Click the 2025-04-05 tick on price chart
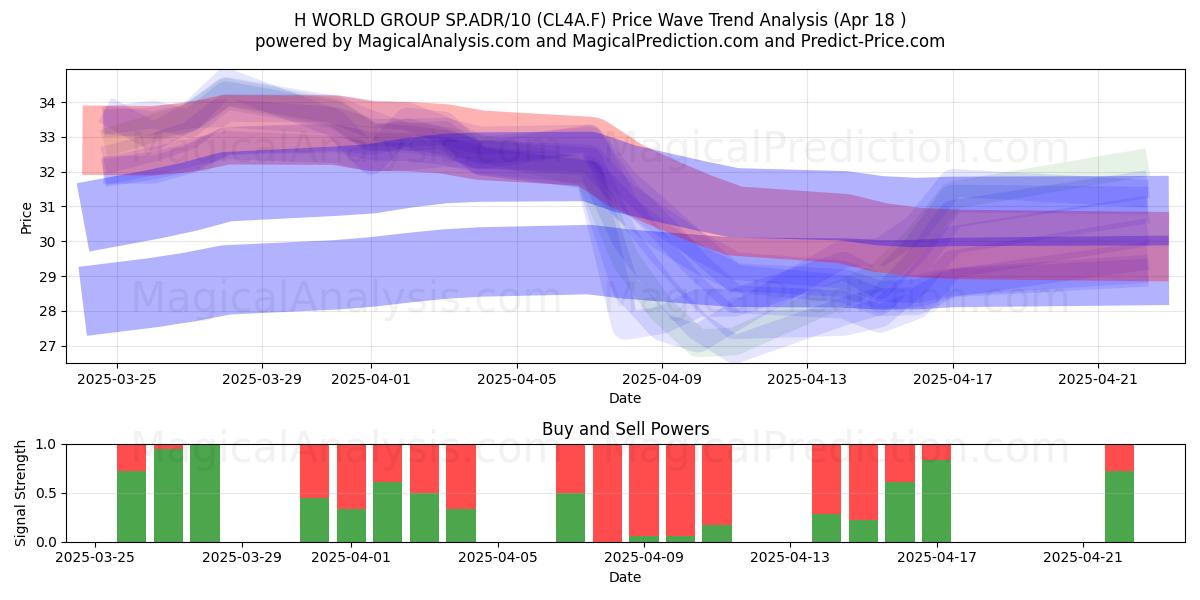This screenshot has height=600, width=1200. click(517, 379)
